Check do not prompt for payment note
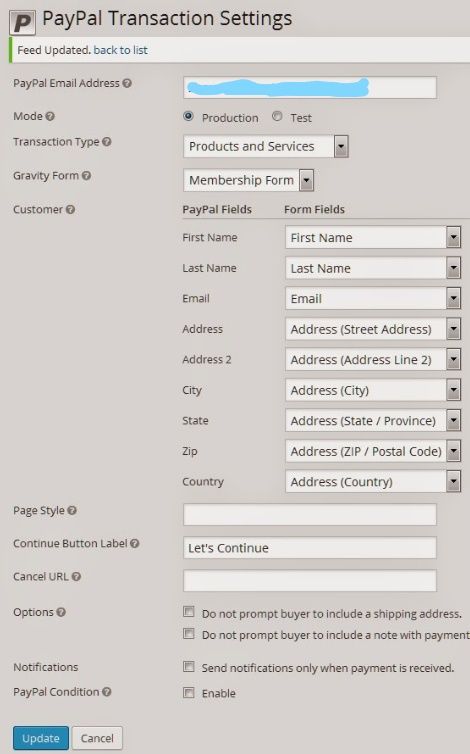The width and height of the screenshot is (470, 754). [189, 633]
